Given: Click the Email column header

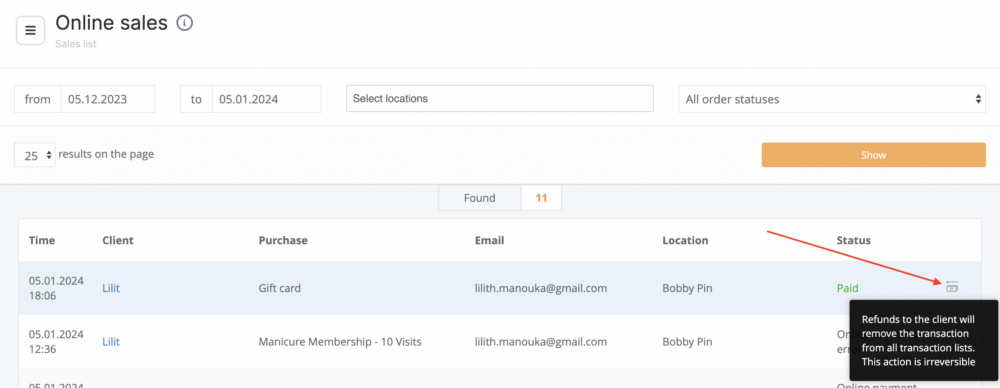Looking at the screenshot, I should pyautogui.click(x=489, y=241).
